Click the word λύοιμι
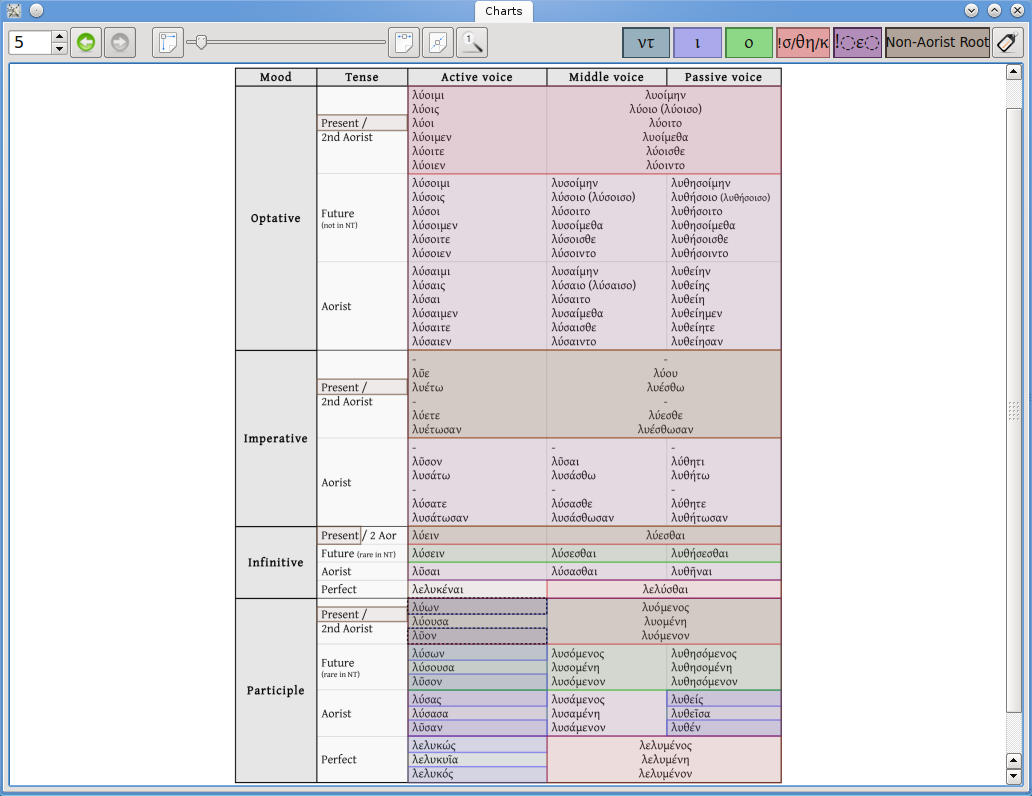The image size is (1032, 796). [x=428, y=95]
